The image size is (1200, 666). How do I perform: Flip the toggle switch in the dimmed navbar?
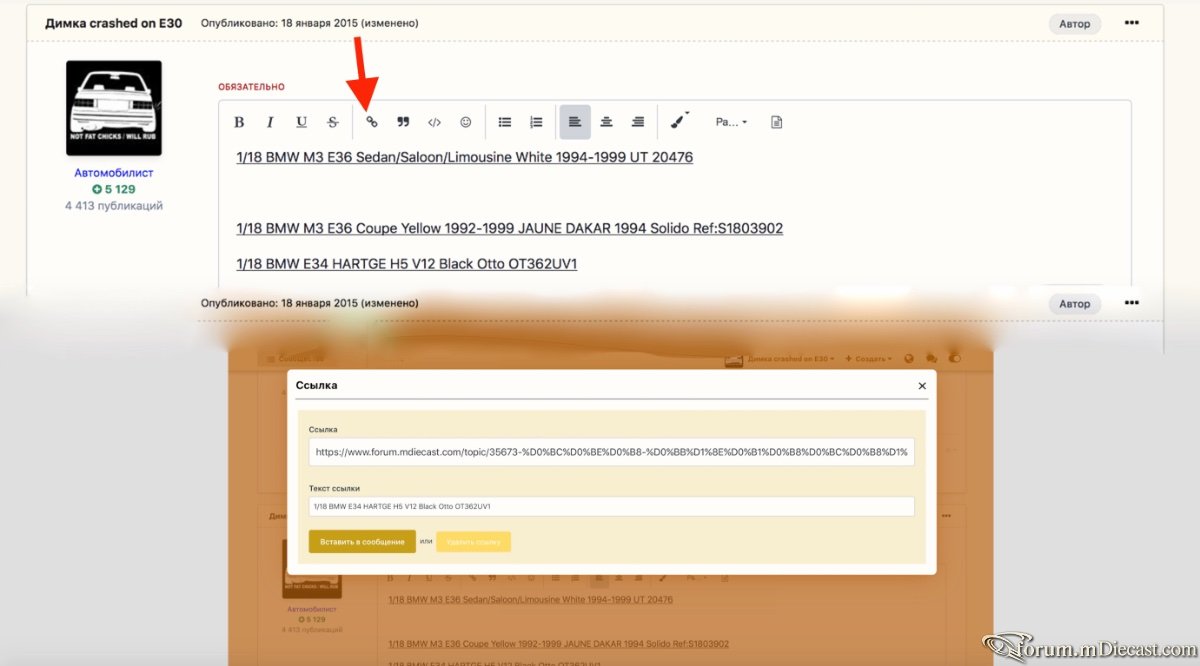pos(955,358)
